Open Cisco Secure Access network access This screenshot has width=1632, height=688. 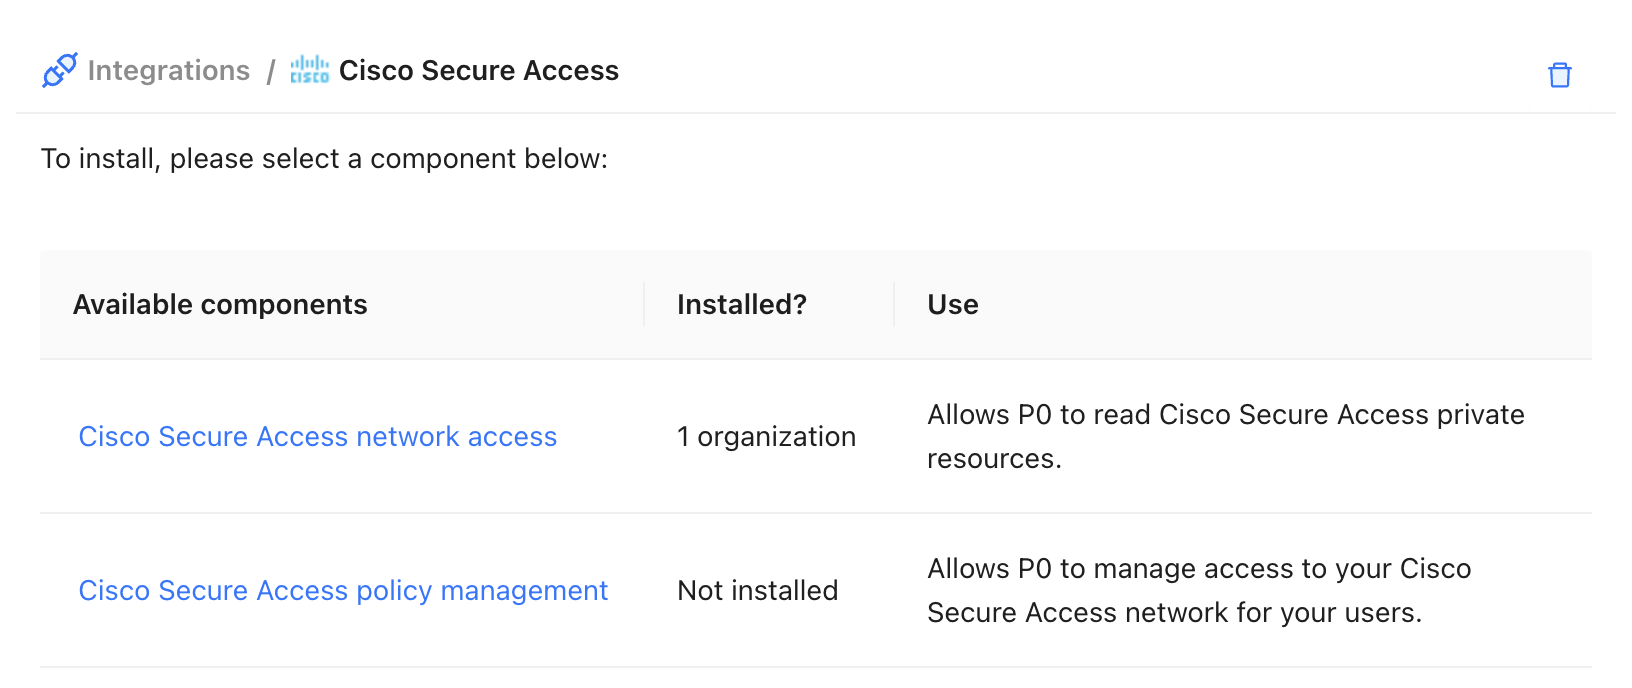pyautogui.click(x=318, y=436)
